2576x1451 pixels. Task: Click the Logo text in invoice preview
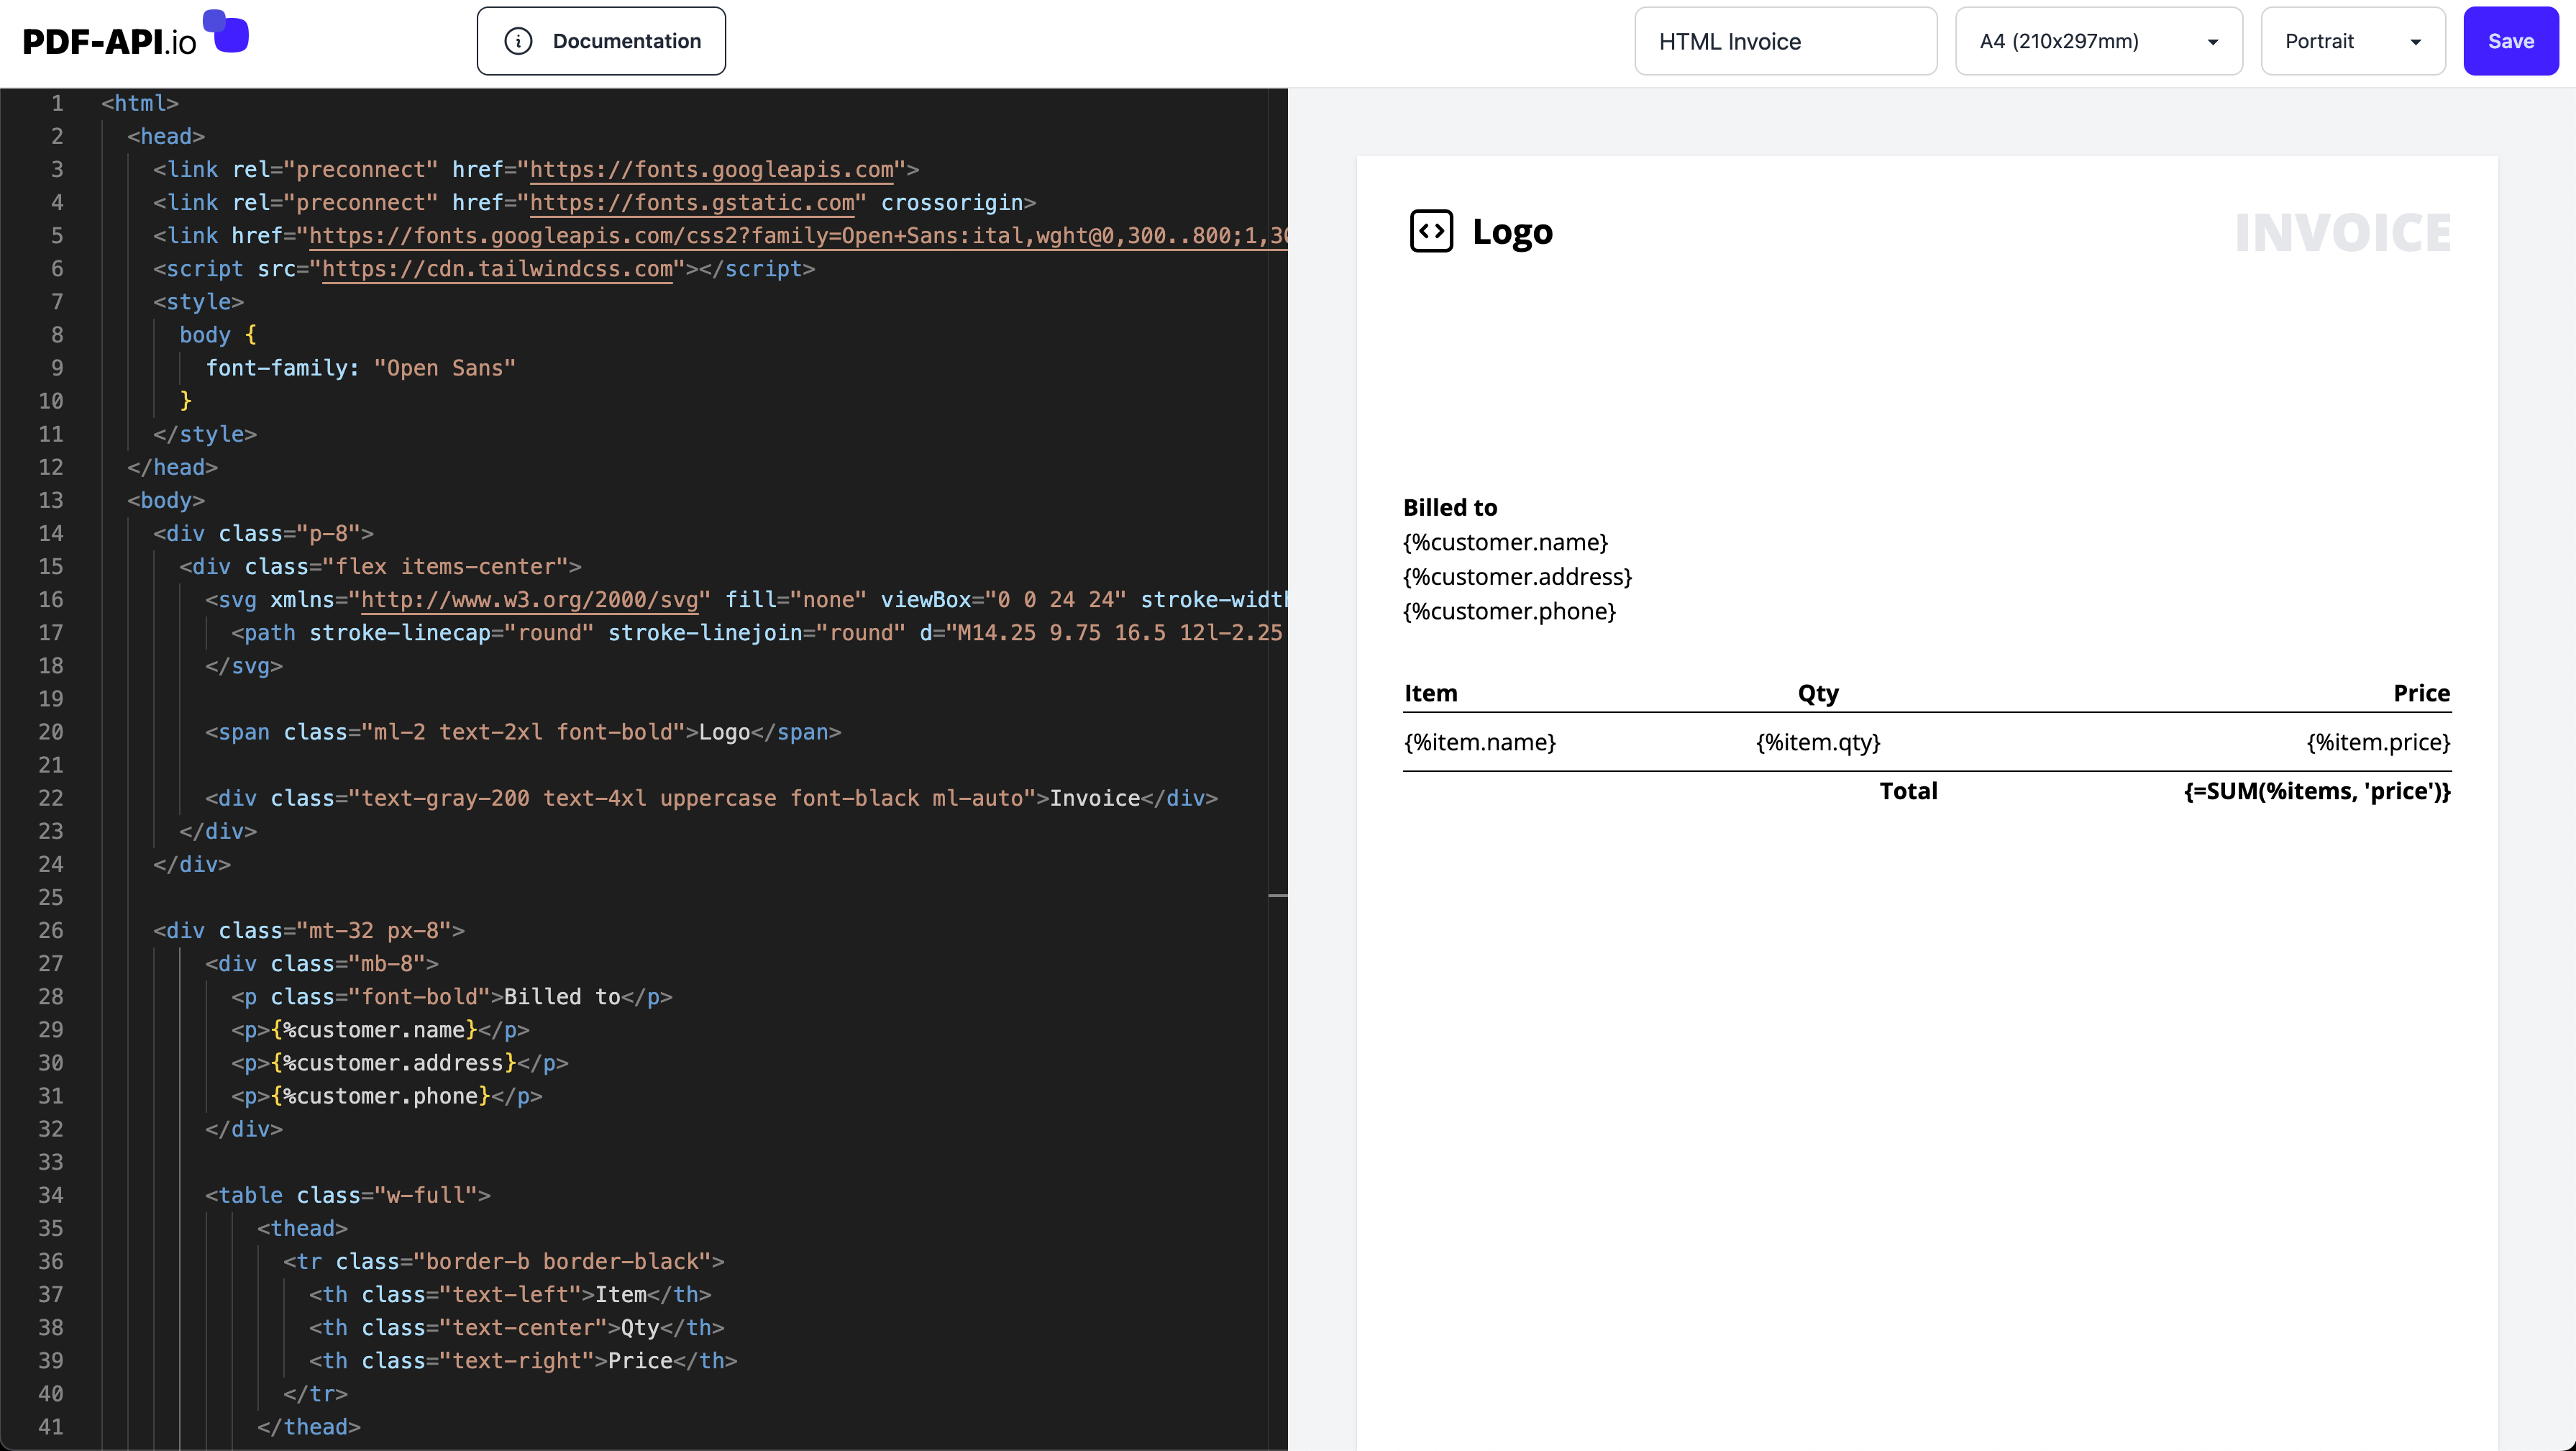(1512, 232)
